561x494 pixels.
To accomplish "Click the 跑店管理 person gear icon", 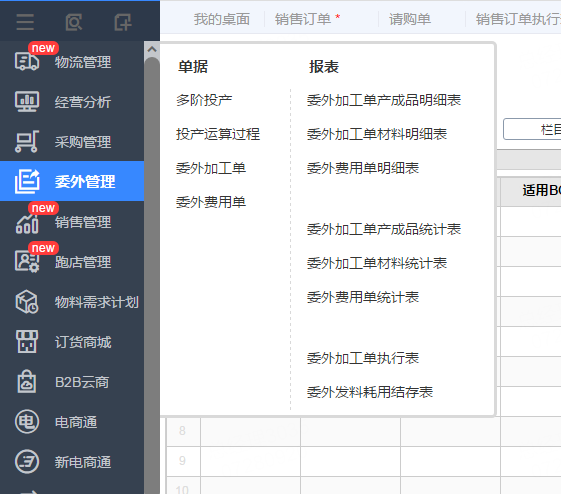I will [x=27, y=261].
